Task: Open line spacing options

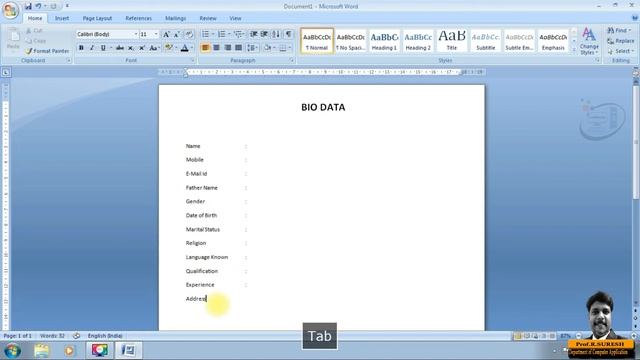Action: click(x=252, y=48)
